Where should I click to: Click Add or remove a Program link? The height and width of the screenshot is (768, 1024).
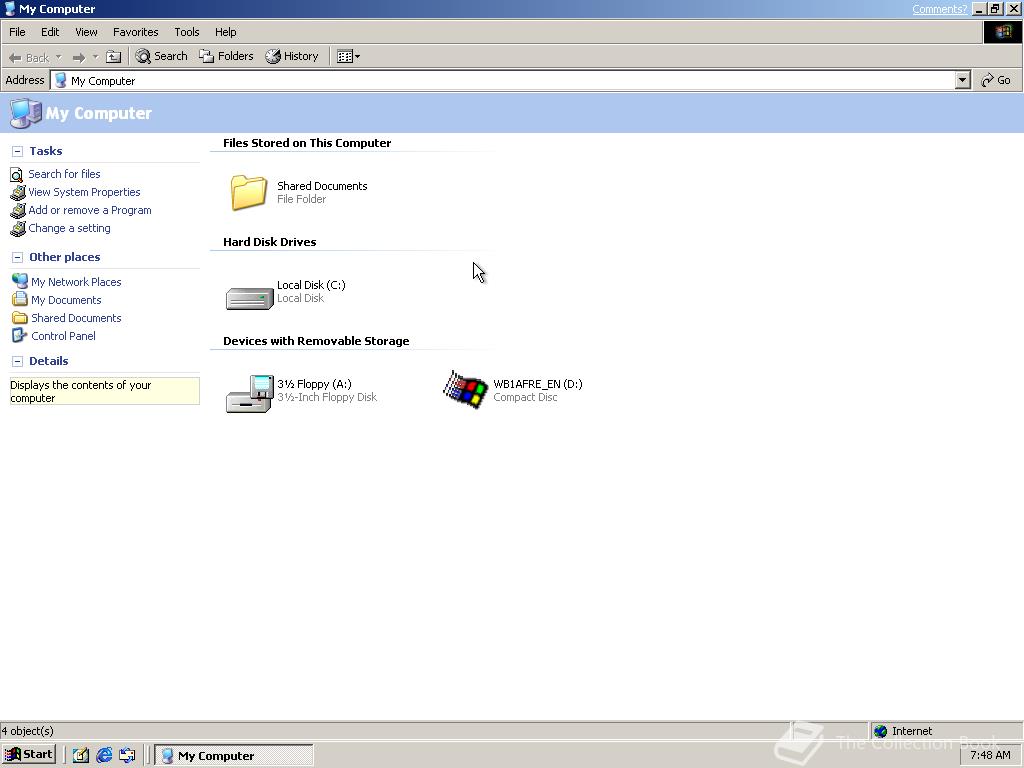tap(89, 210)
